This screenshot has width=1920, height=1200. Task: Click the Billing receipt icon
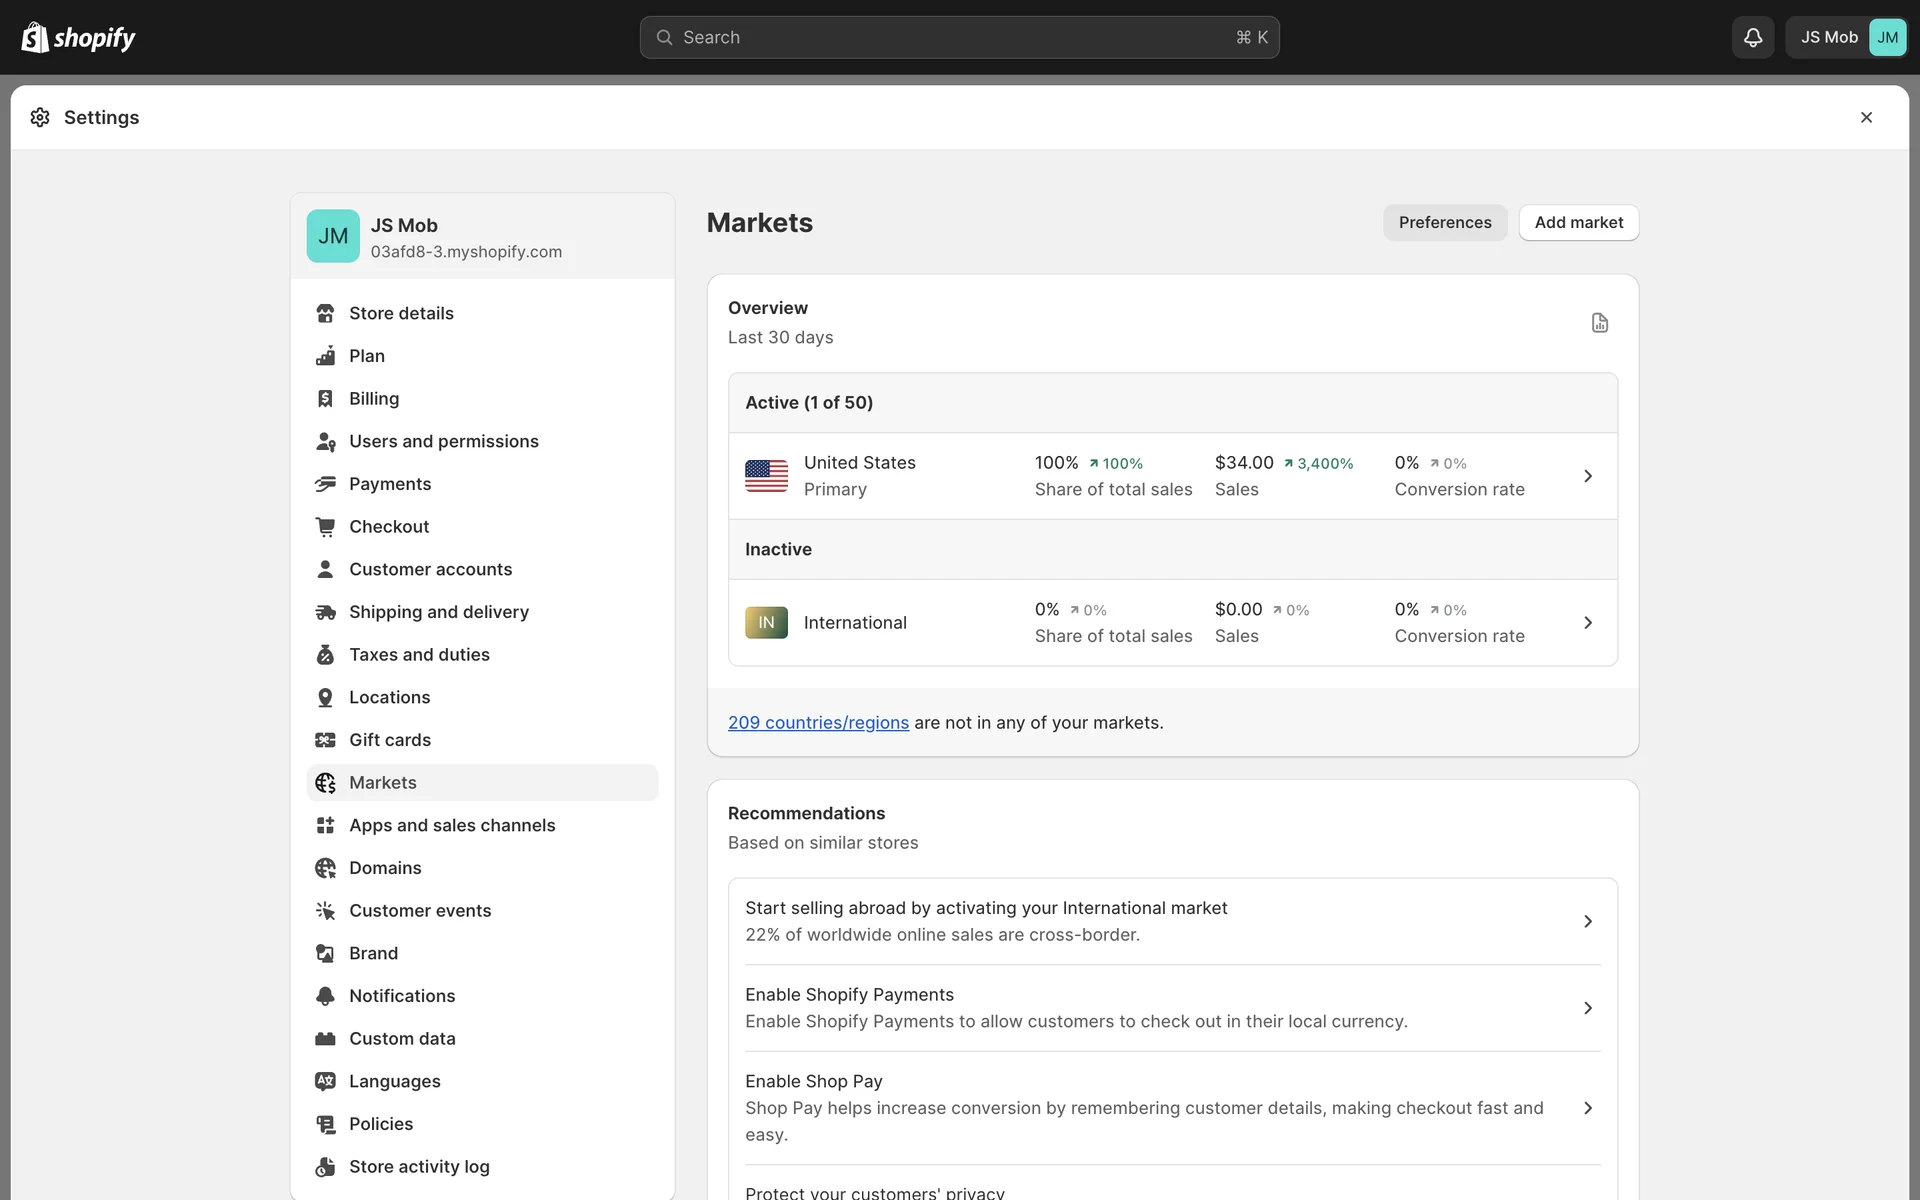coord(325,399)
